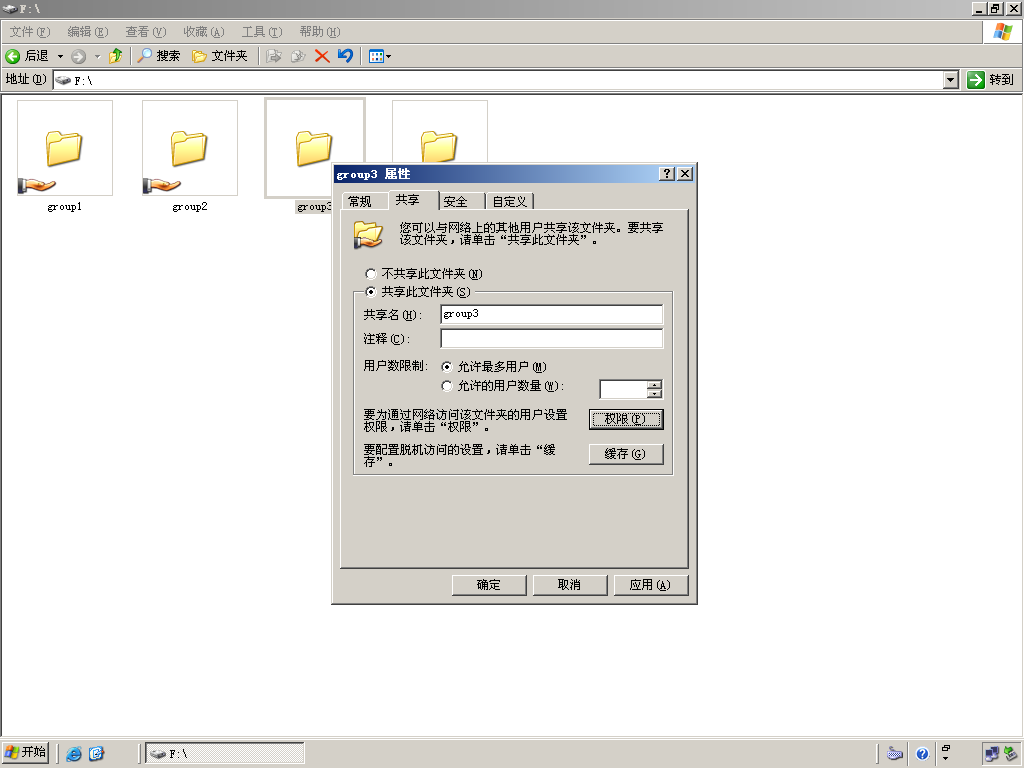1024x768 pixels.
Task: Click the F:\ taskbar window button
Action: coord(225,754)
